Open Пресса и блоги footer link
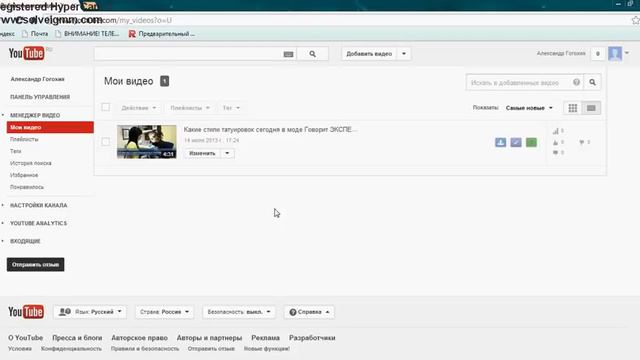This screenshot has width=640, height=360. point(77,338)
